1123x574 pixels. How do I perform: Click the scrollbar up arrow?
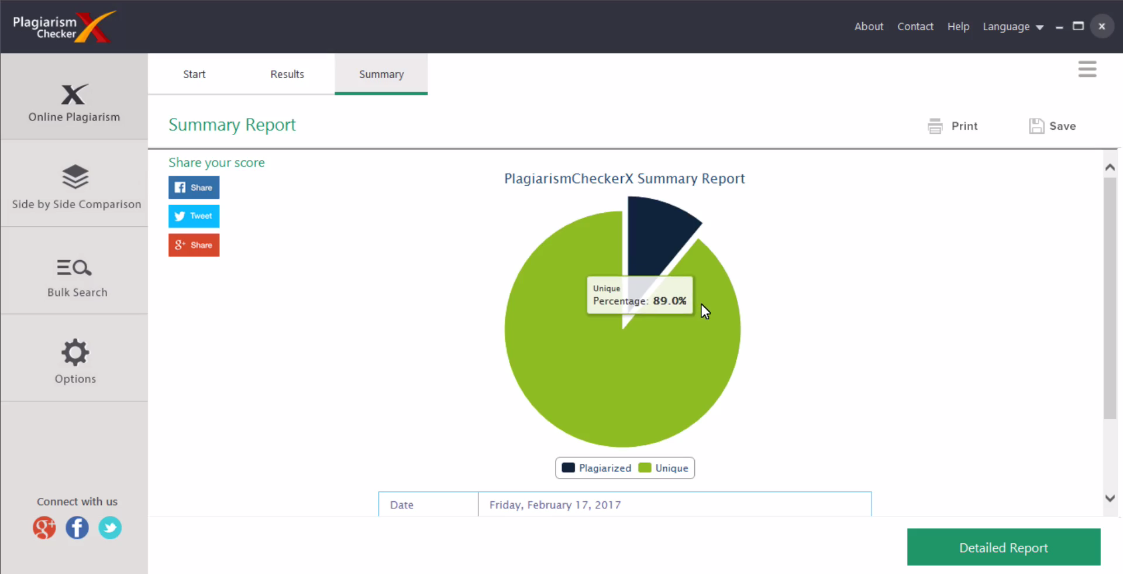pos(1110,168)
